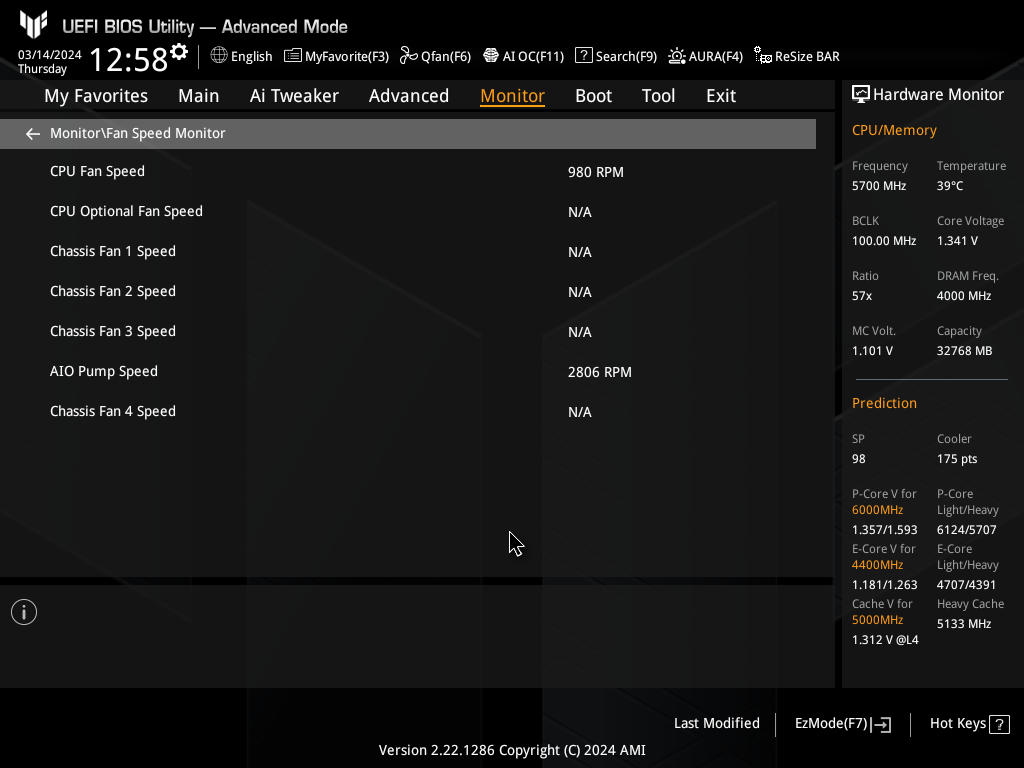This screenshot has height=768, width=1024.
Task: Click the 5000MHz cache prediction
Action: 878,620
